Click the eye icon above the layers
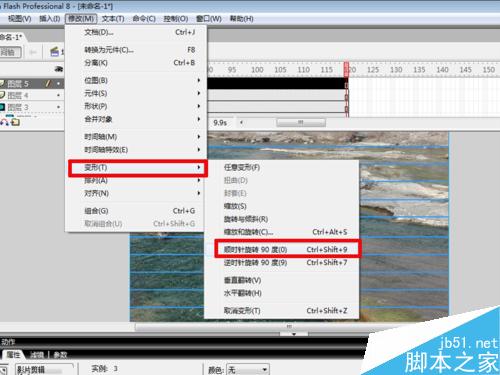The image size is (500, 375). tap(59, 69)
